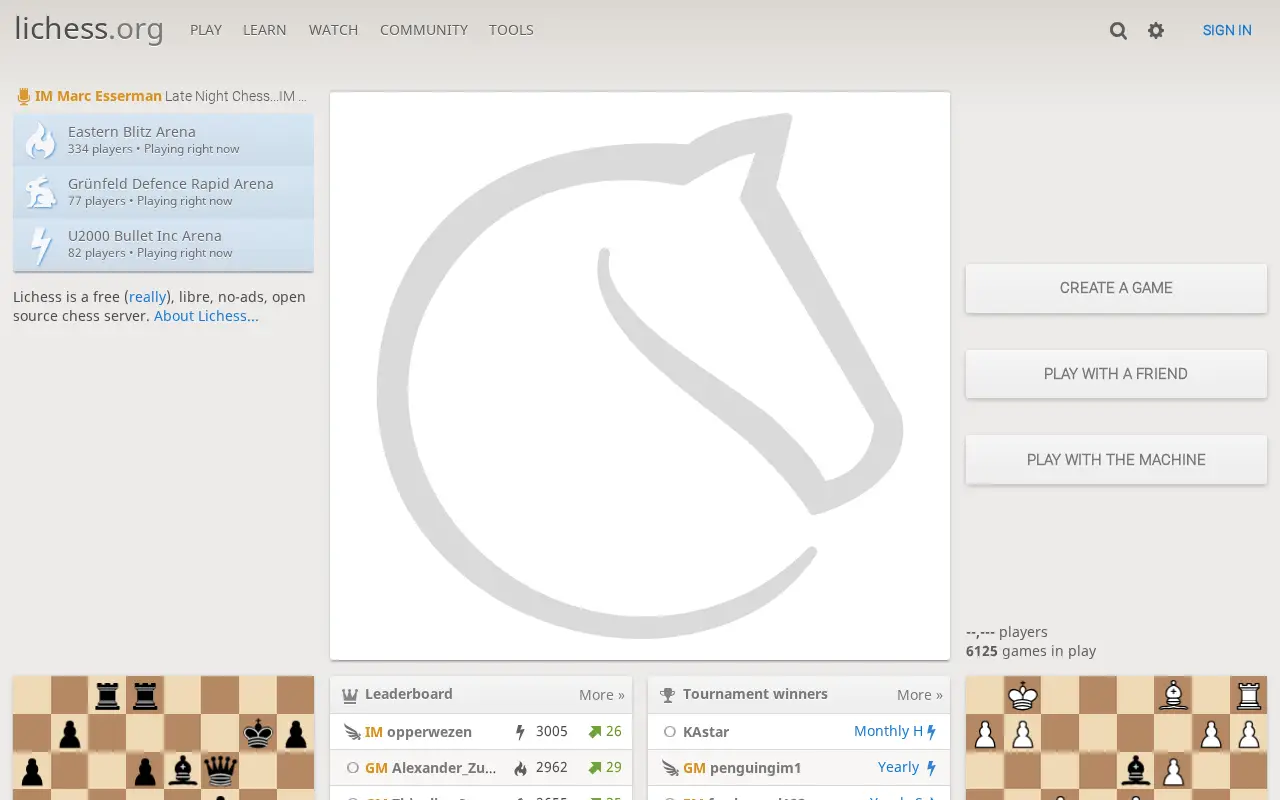Click the patron wing icon beside penguingim1

click(x=670, y=768)
